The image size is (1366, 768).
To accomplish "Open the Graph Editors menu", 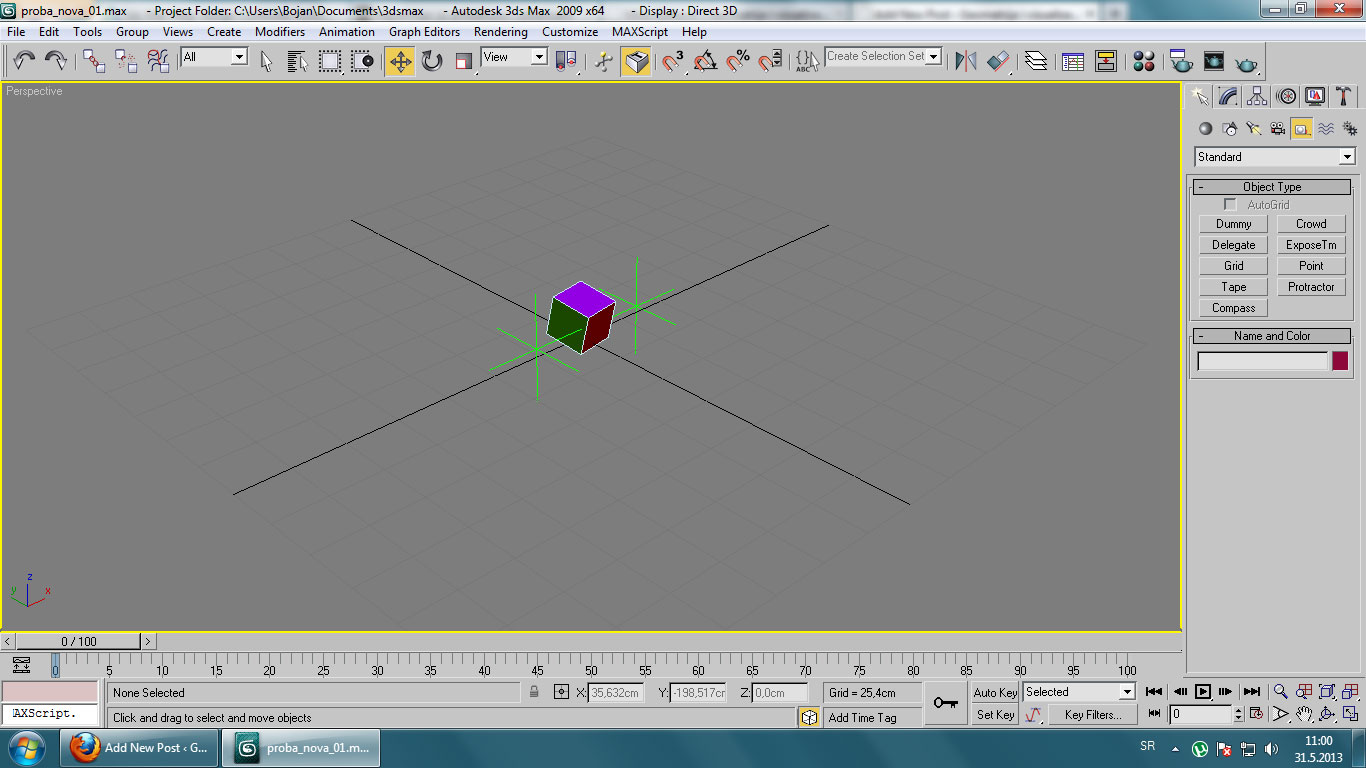I will (424, 32).
